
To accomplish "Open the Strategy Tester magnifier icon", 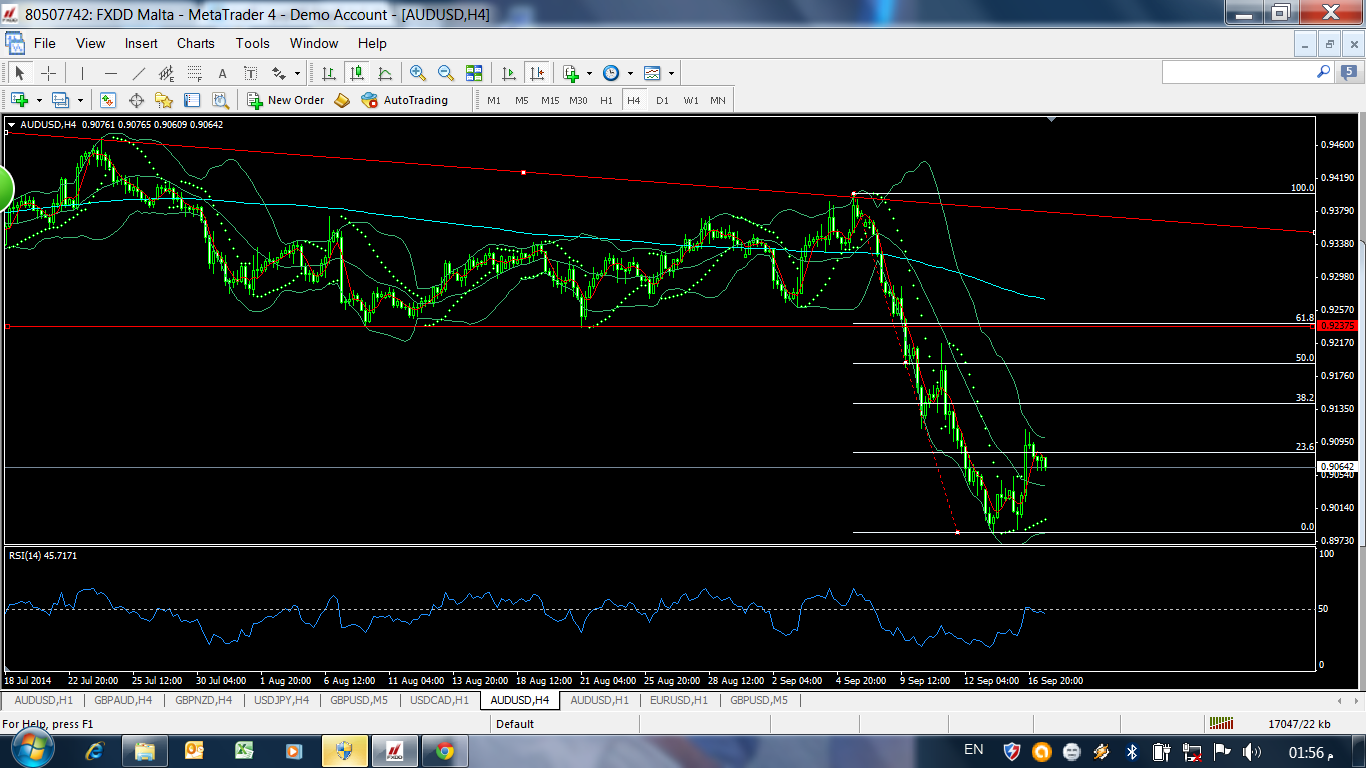I will 220,100.
